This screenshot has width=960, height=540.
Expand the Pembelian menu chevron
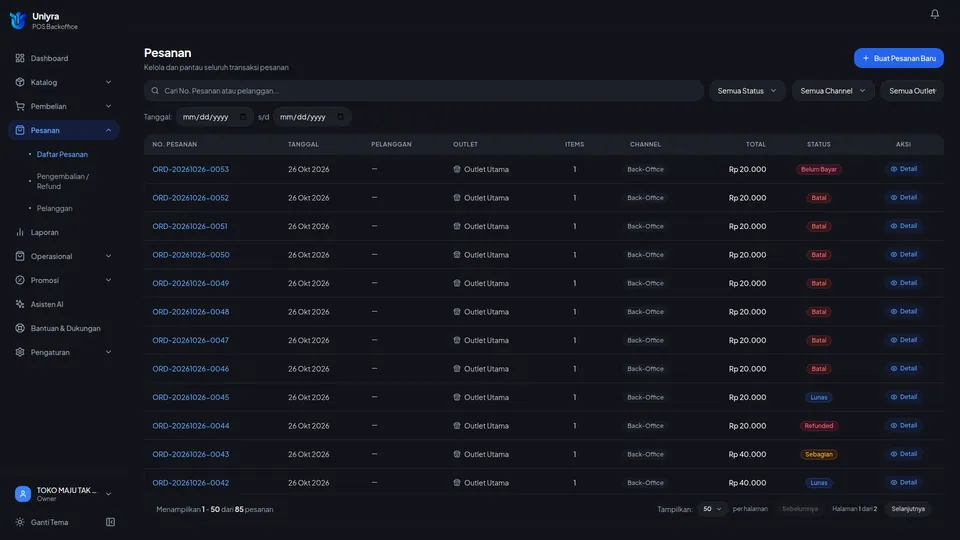108,106
